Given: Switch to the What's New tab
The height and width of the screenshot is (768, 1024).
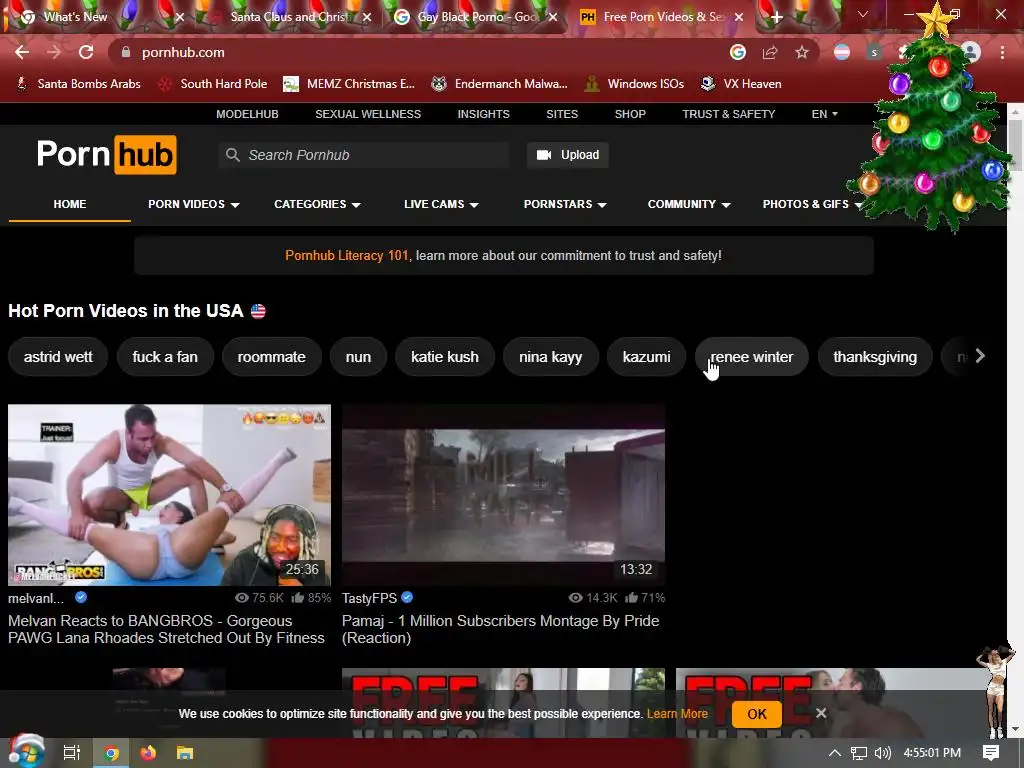Looking at the screenshot, I should (x=91, y=17).
